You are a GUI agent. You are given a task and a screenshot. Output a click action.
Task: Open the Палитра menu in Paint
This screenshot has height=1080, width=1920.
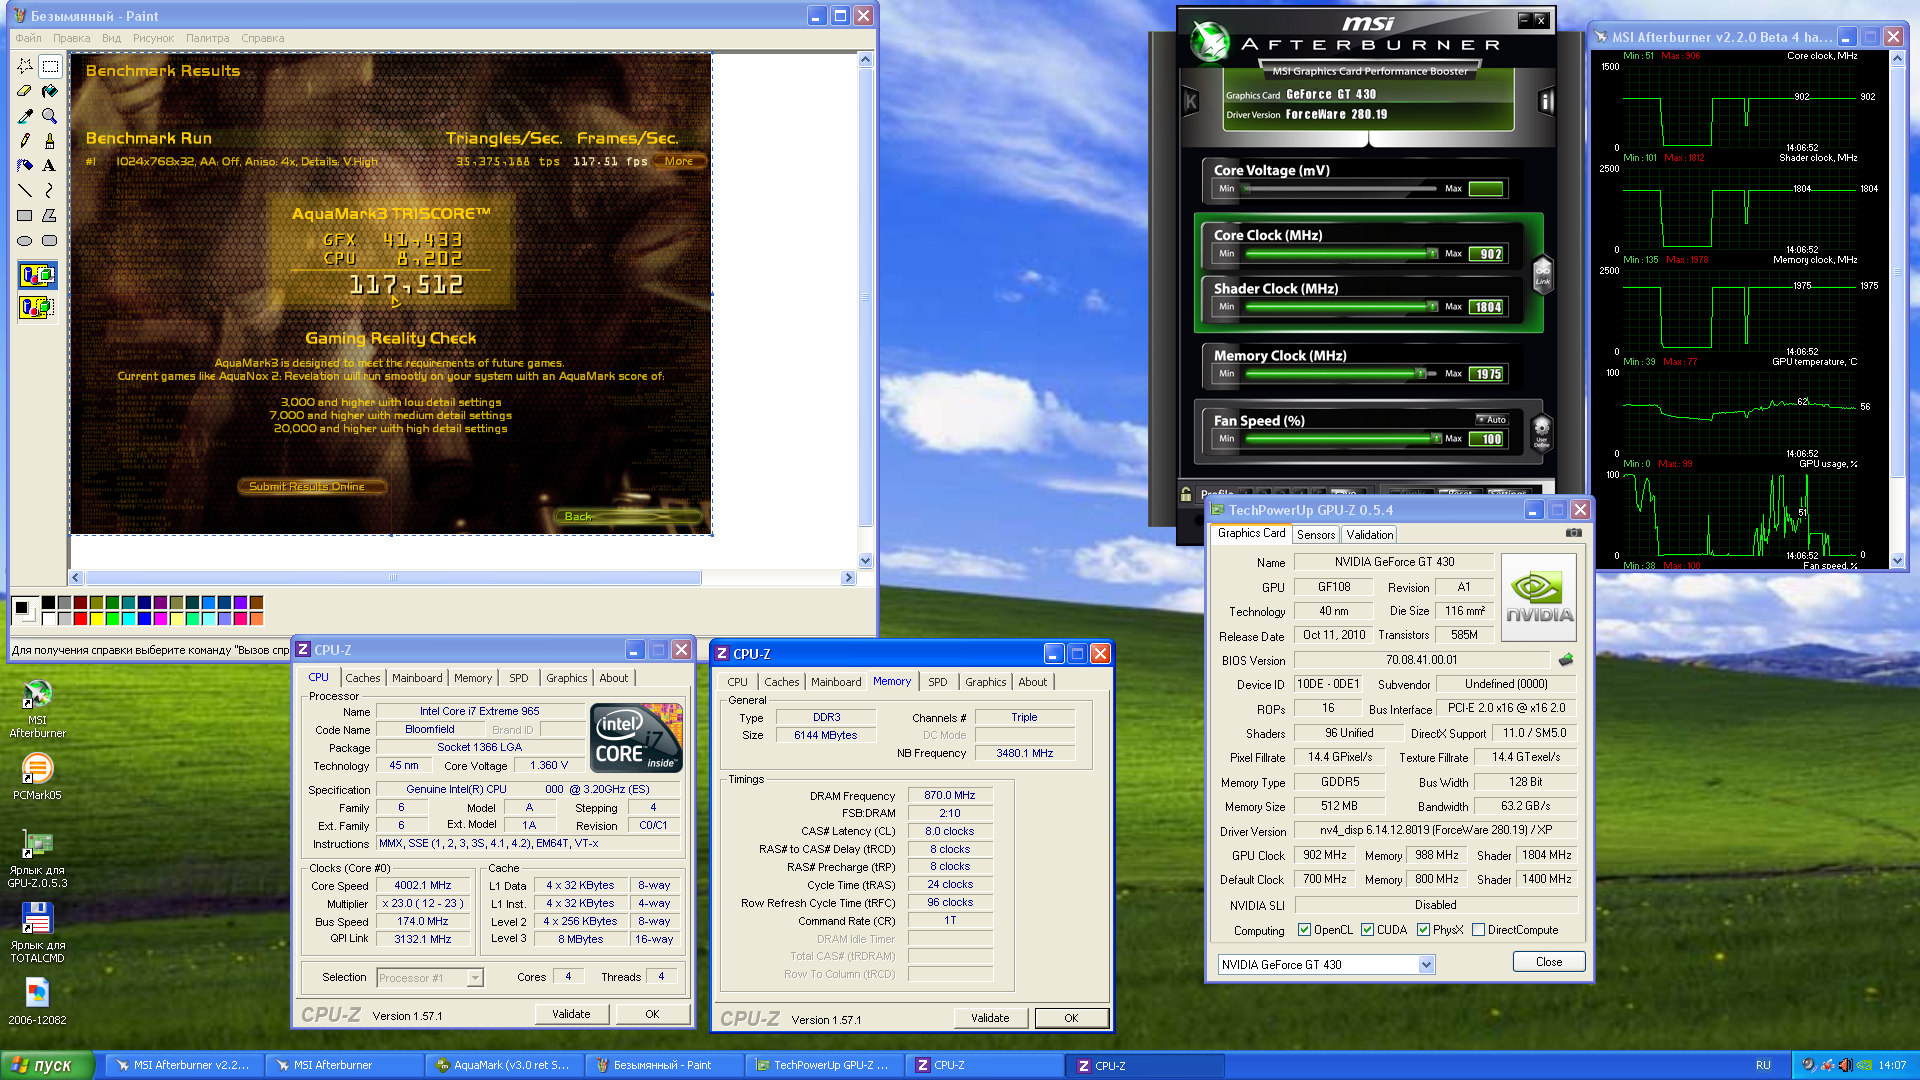coord(207,38)
